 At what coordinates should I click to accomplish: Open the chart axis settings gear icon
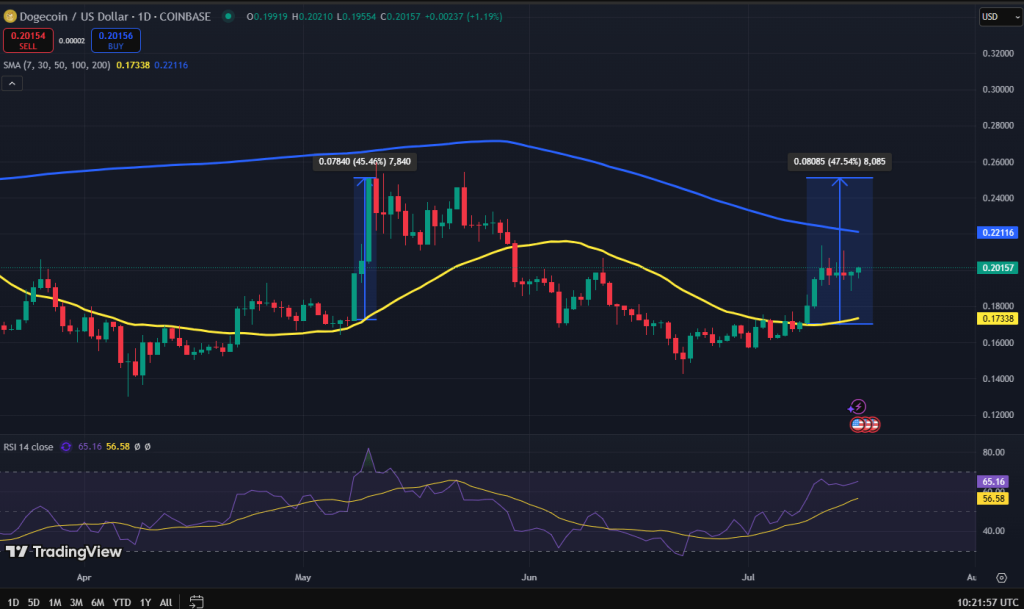(1001, 578)
